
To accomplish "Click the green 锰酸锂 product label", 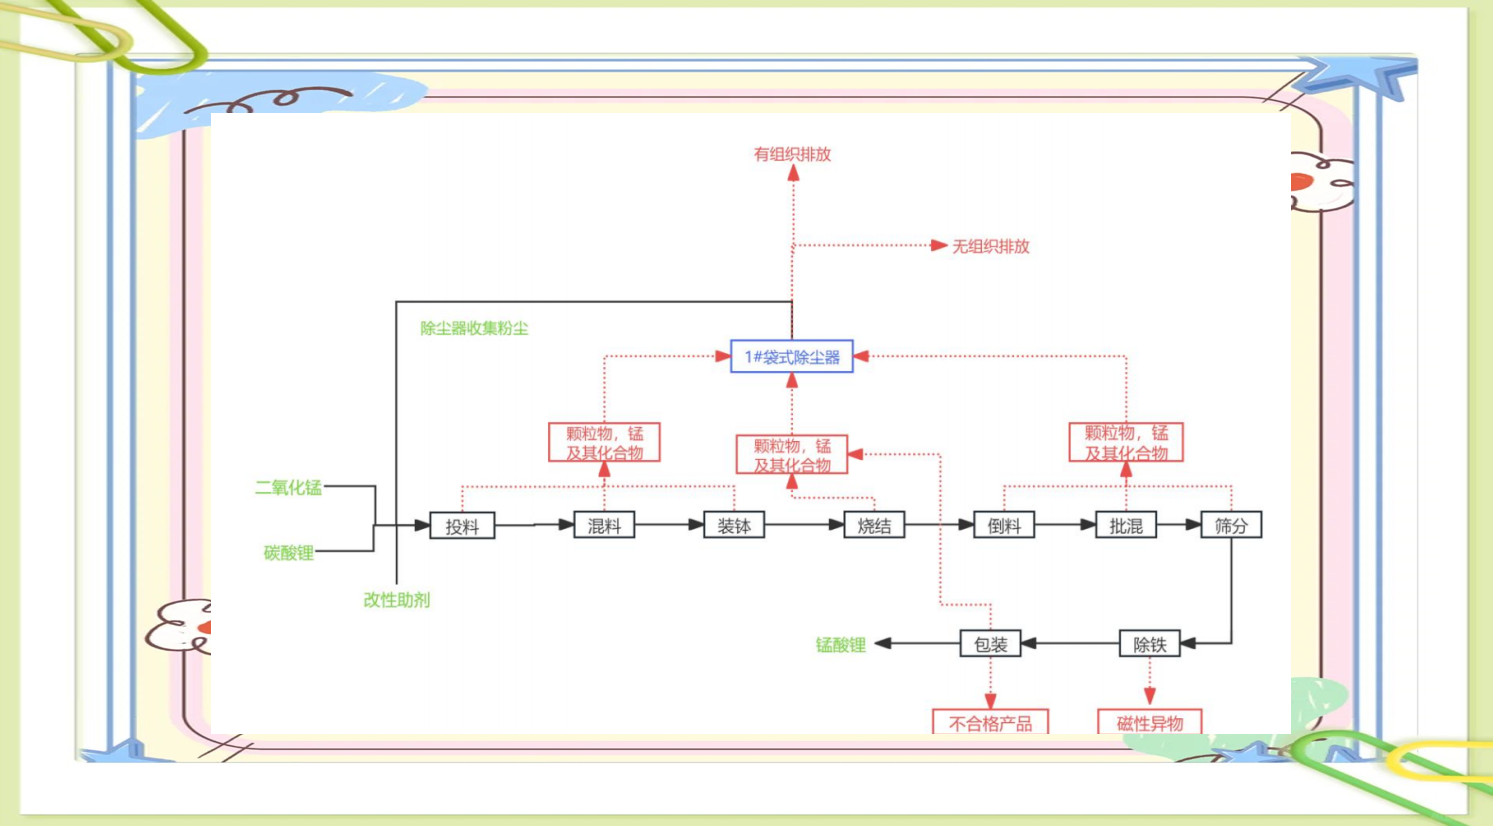I will (840, 645).
